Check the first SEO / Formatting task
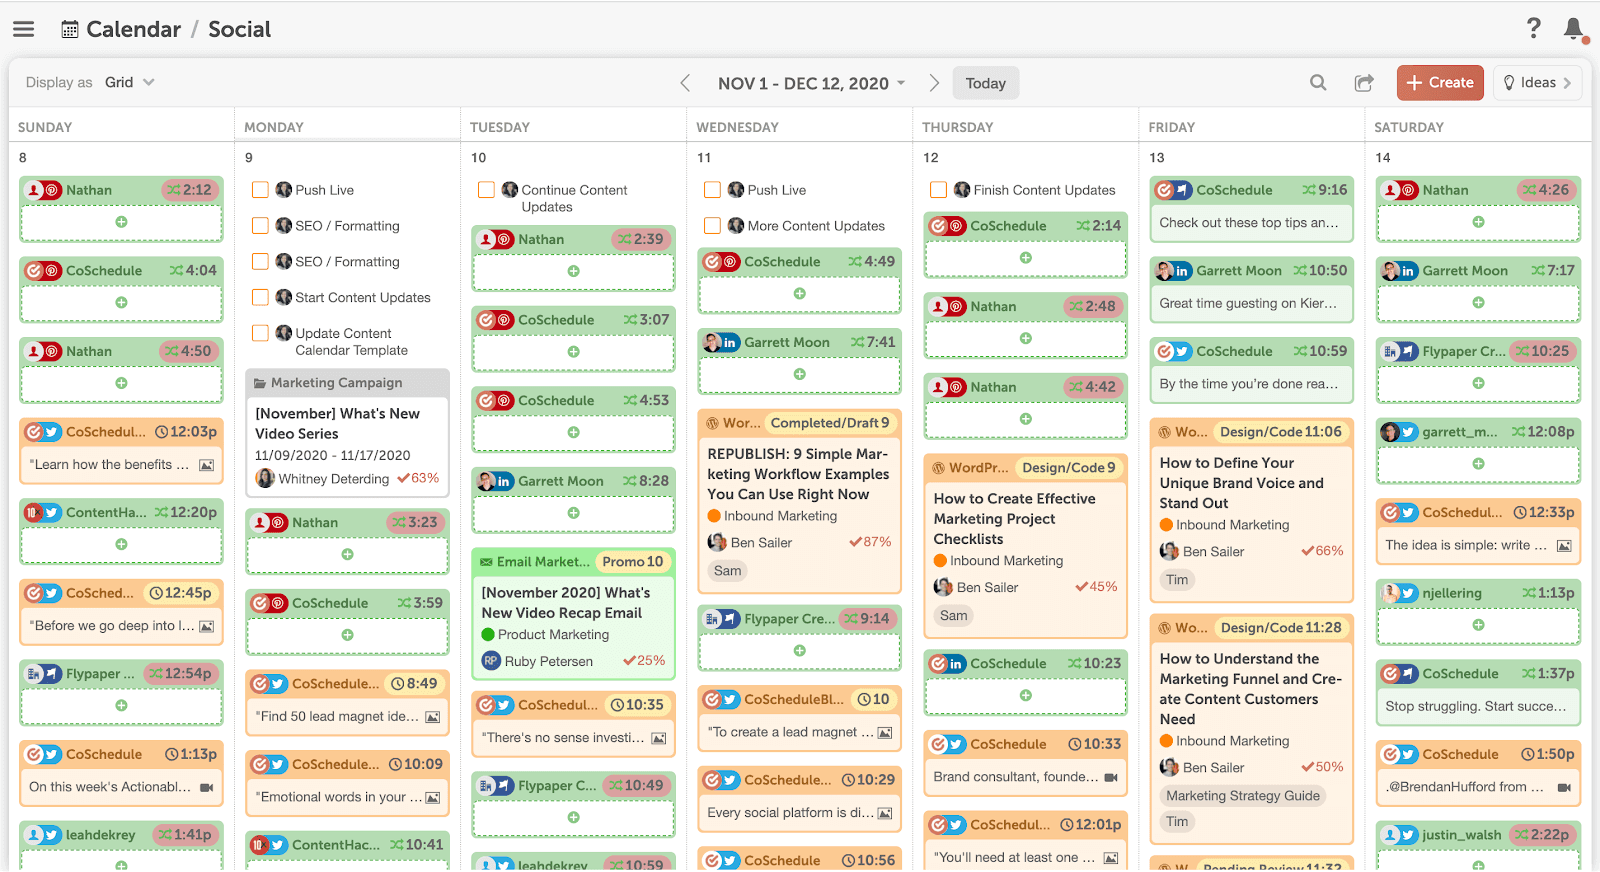Viewport: 1600px width, 872px height. click(260, 226)
